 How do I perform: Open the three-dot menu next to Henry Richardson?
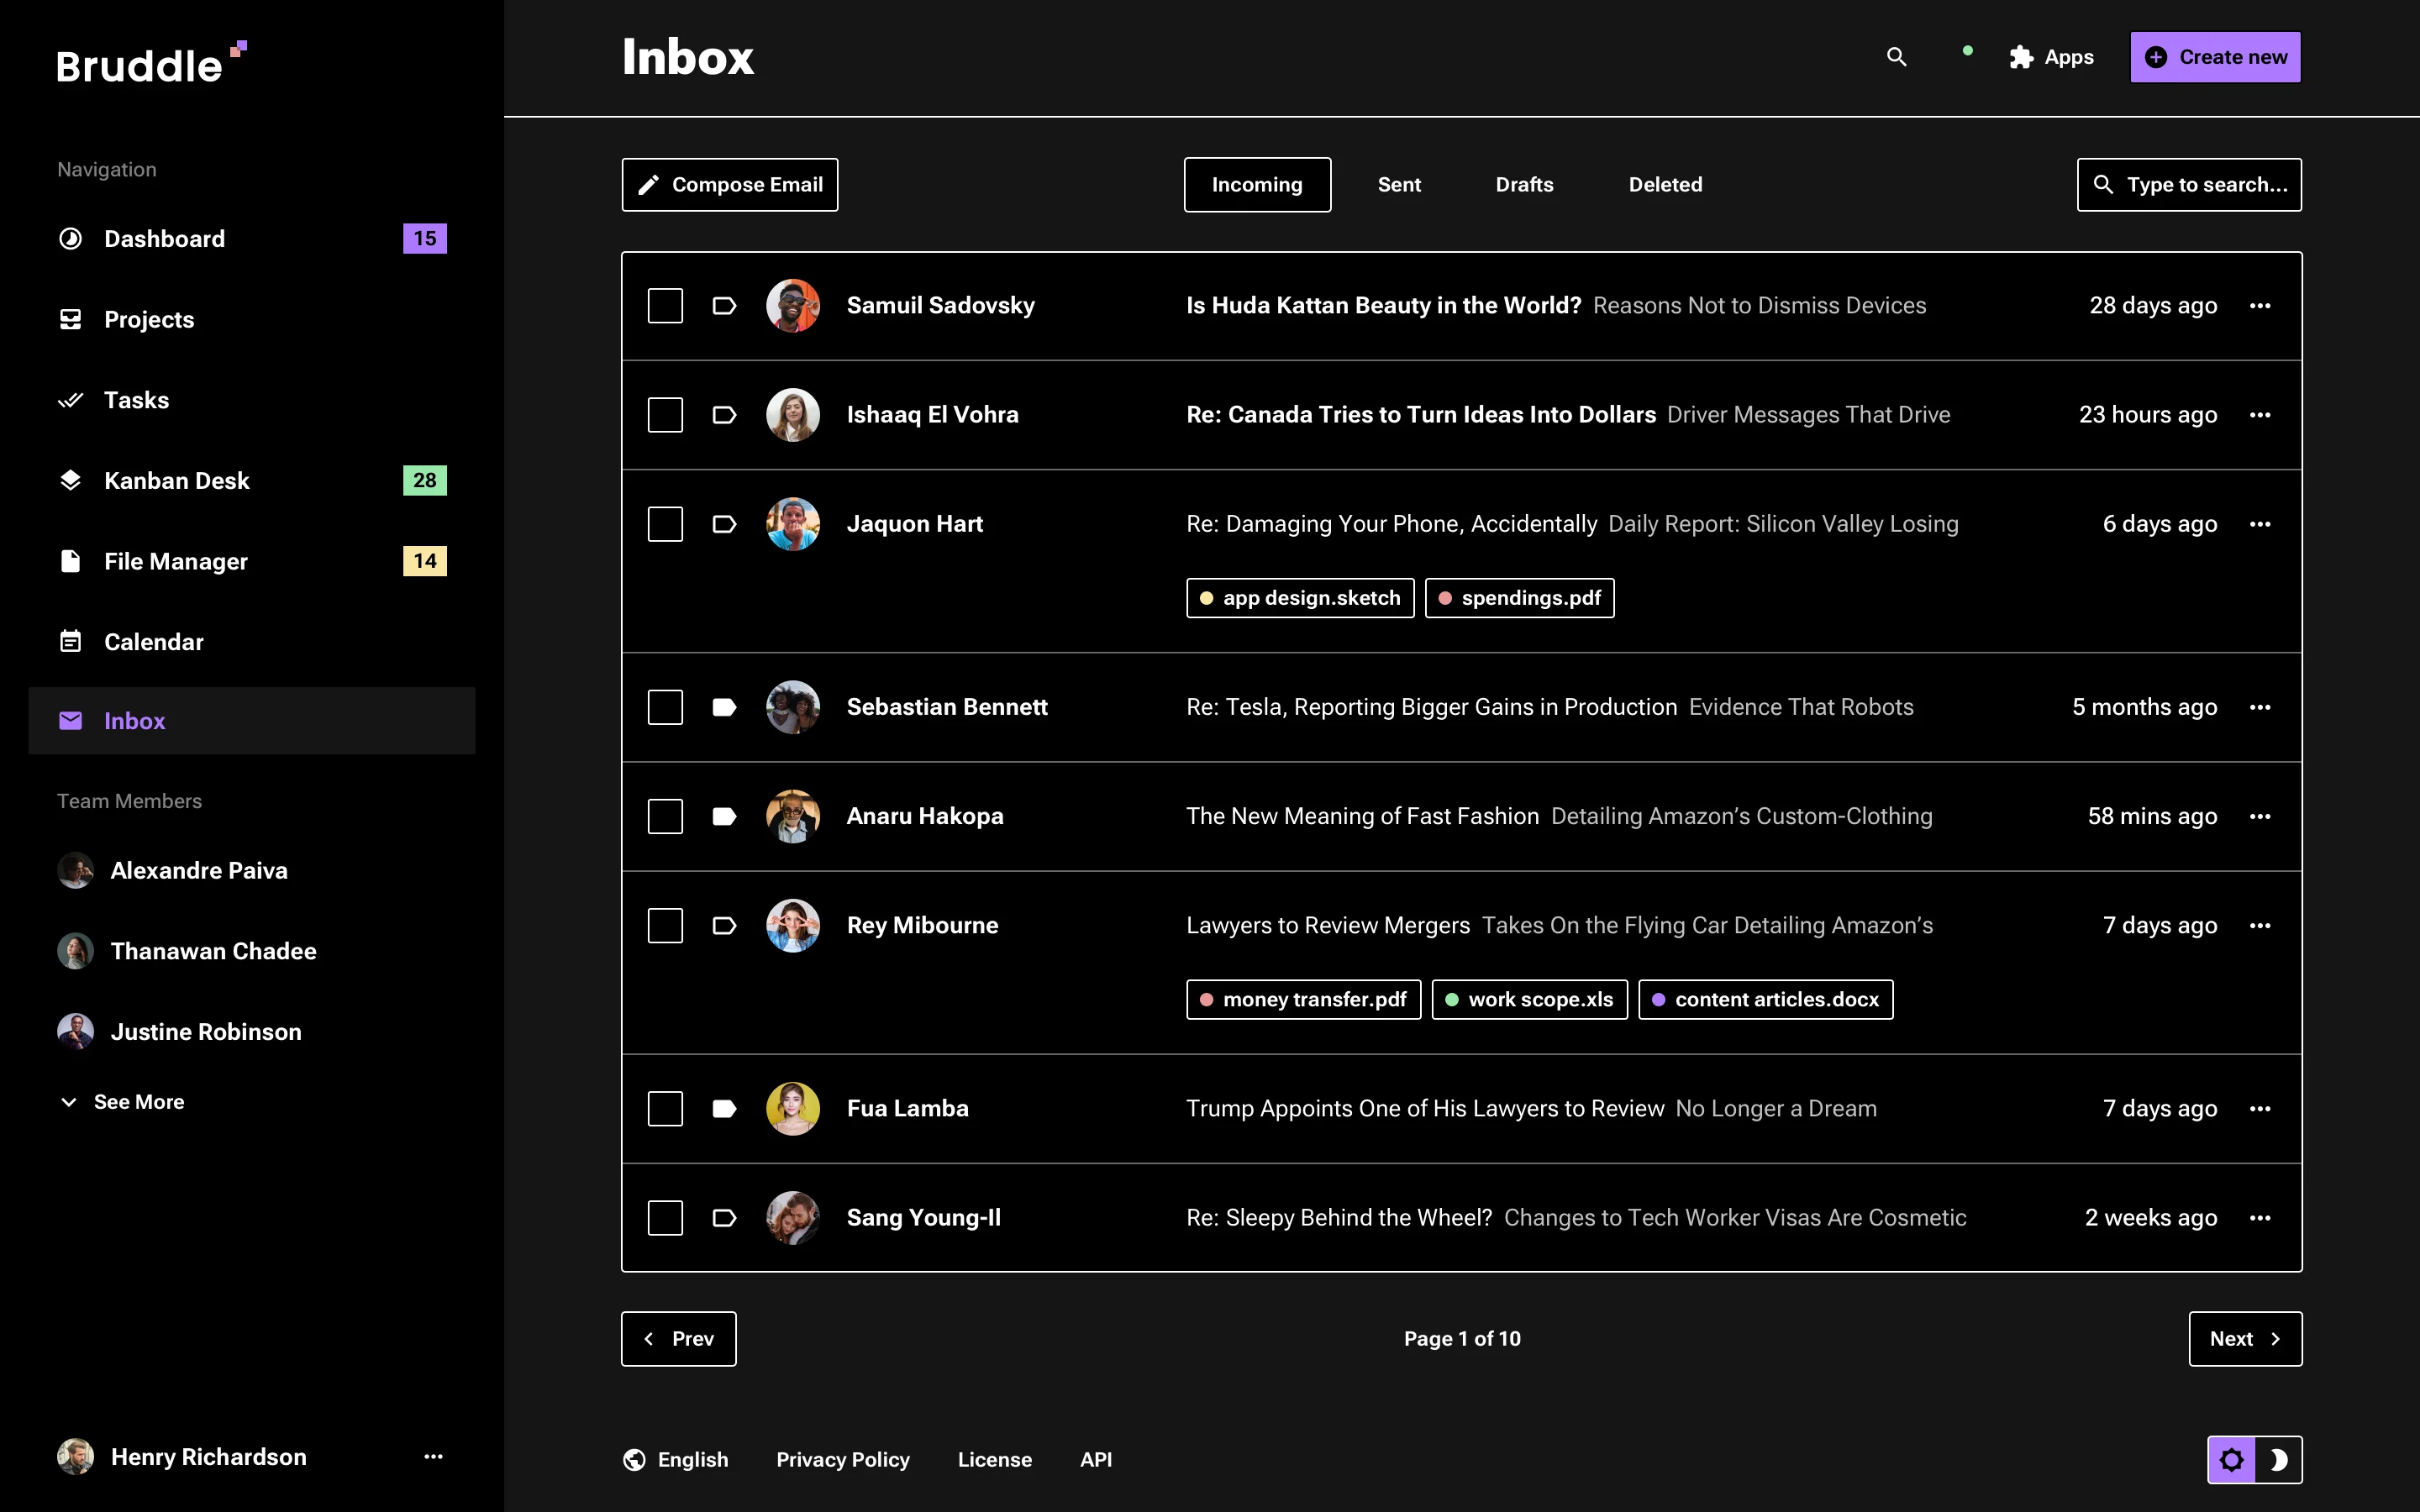tap(432, 1456)
